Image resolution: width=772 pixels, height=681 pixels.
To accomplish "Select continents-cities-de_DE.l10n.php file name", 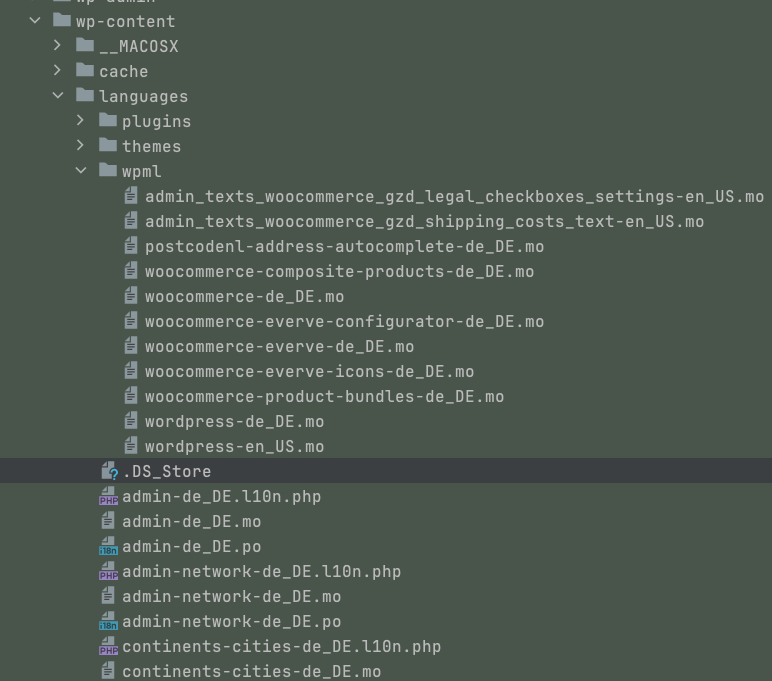I will click(x=282, y=648).
